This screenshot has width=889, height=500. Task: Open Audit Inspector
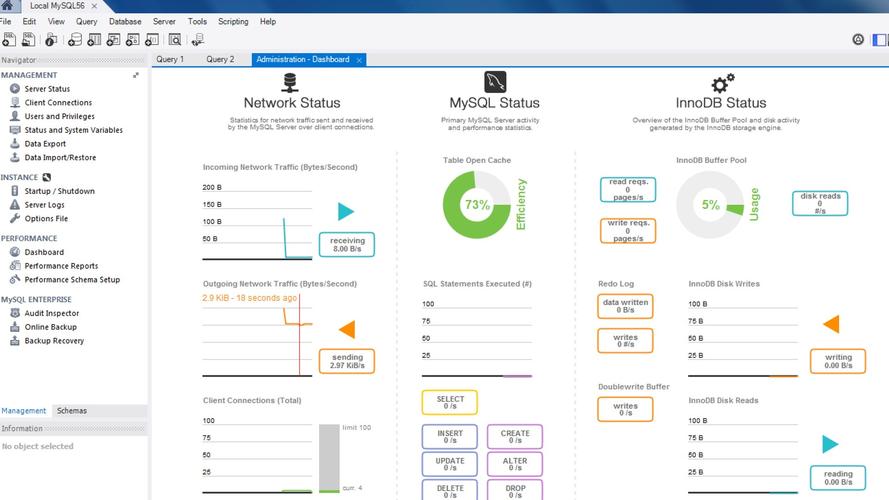52,313
